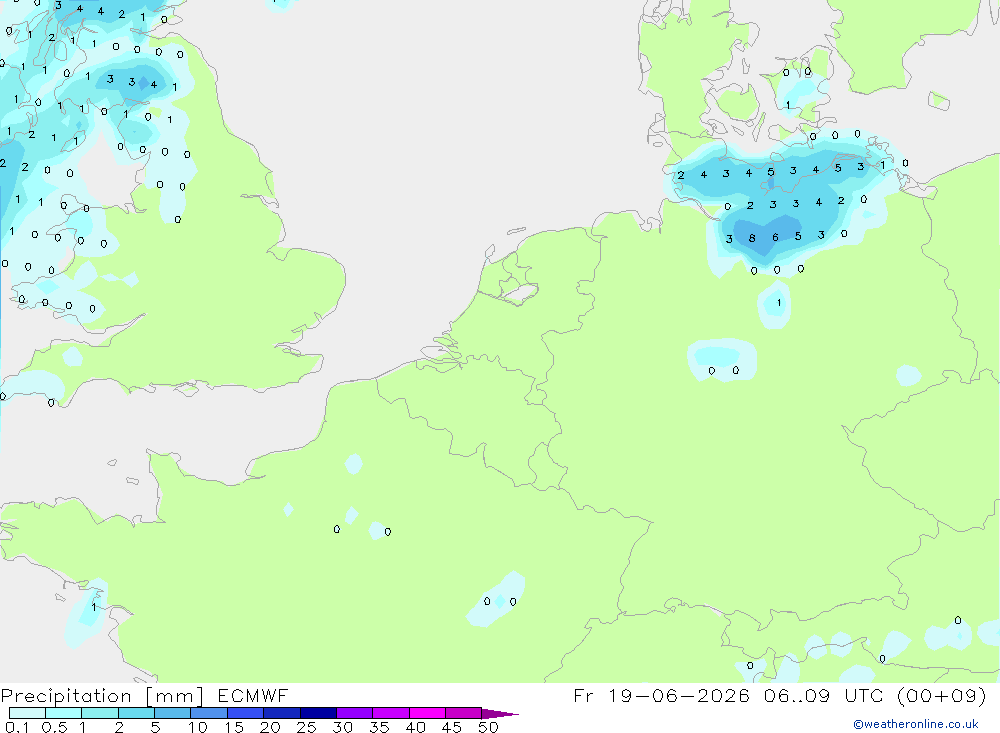Screen dimensions: 1000x733
Task: Click legend label '50'
Action: click(x=489, y=727)
